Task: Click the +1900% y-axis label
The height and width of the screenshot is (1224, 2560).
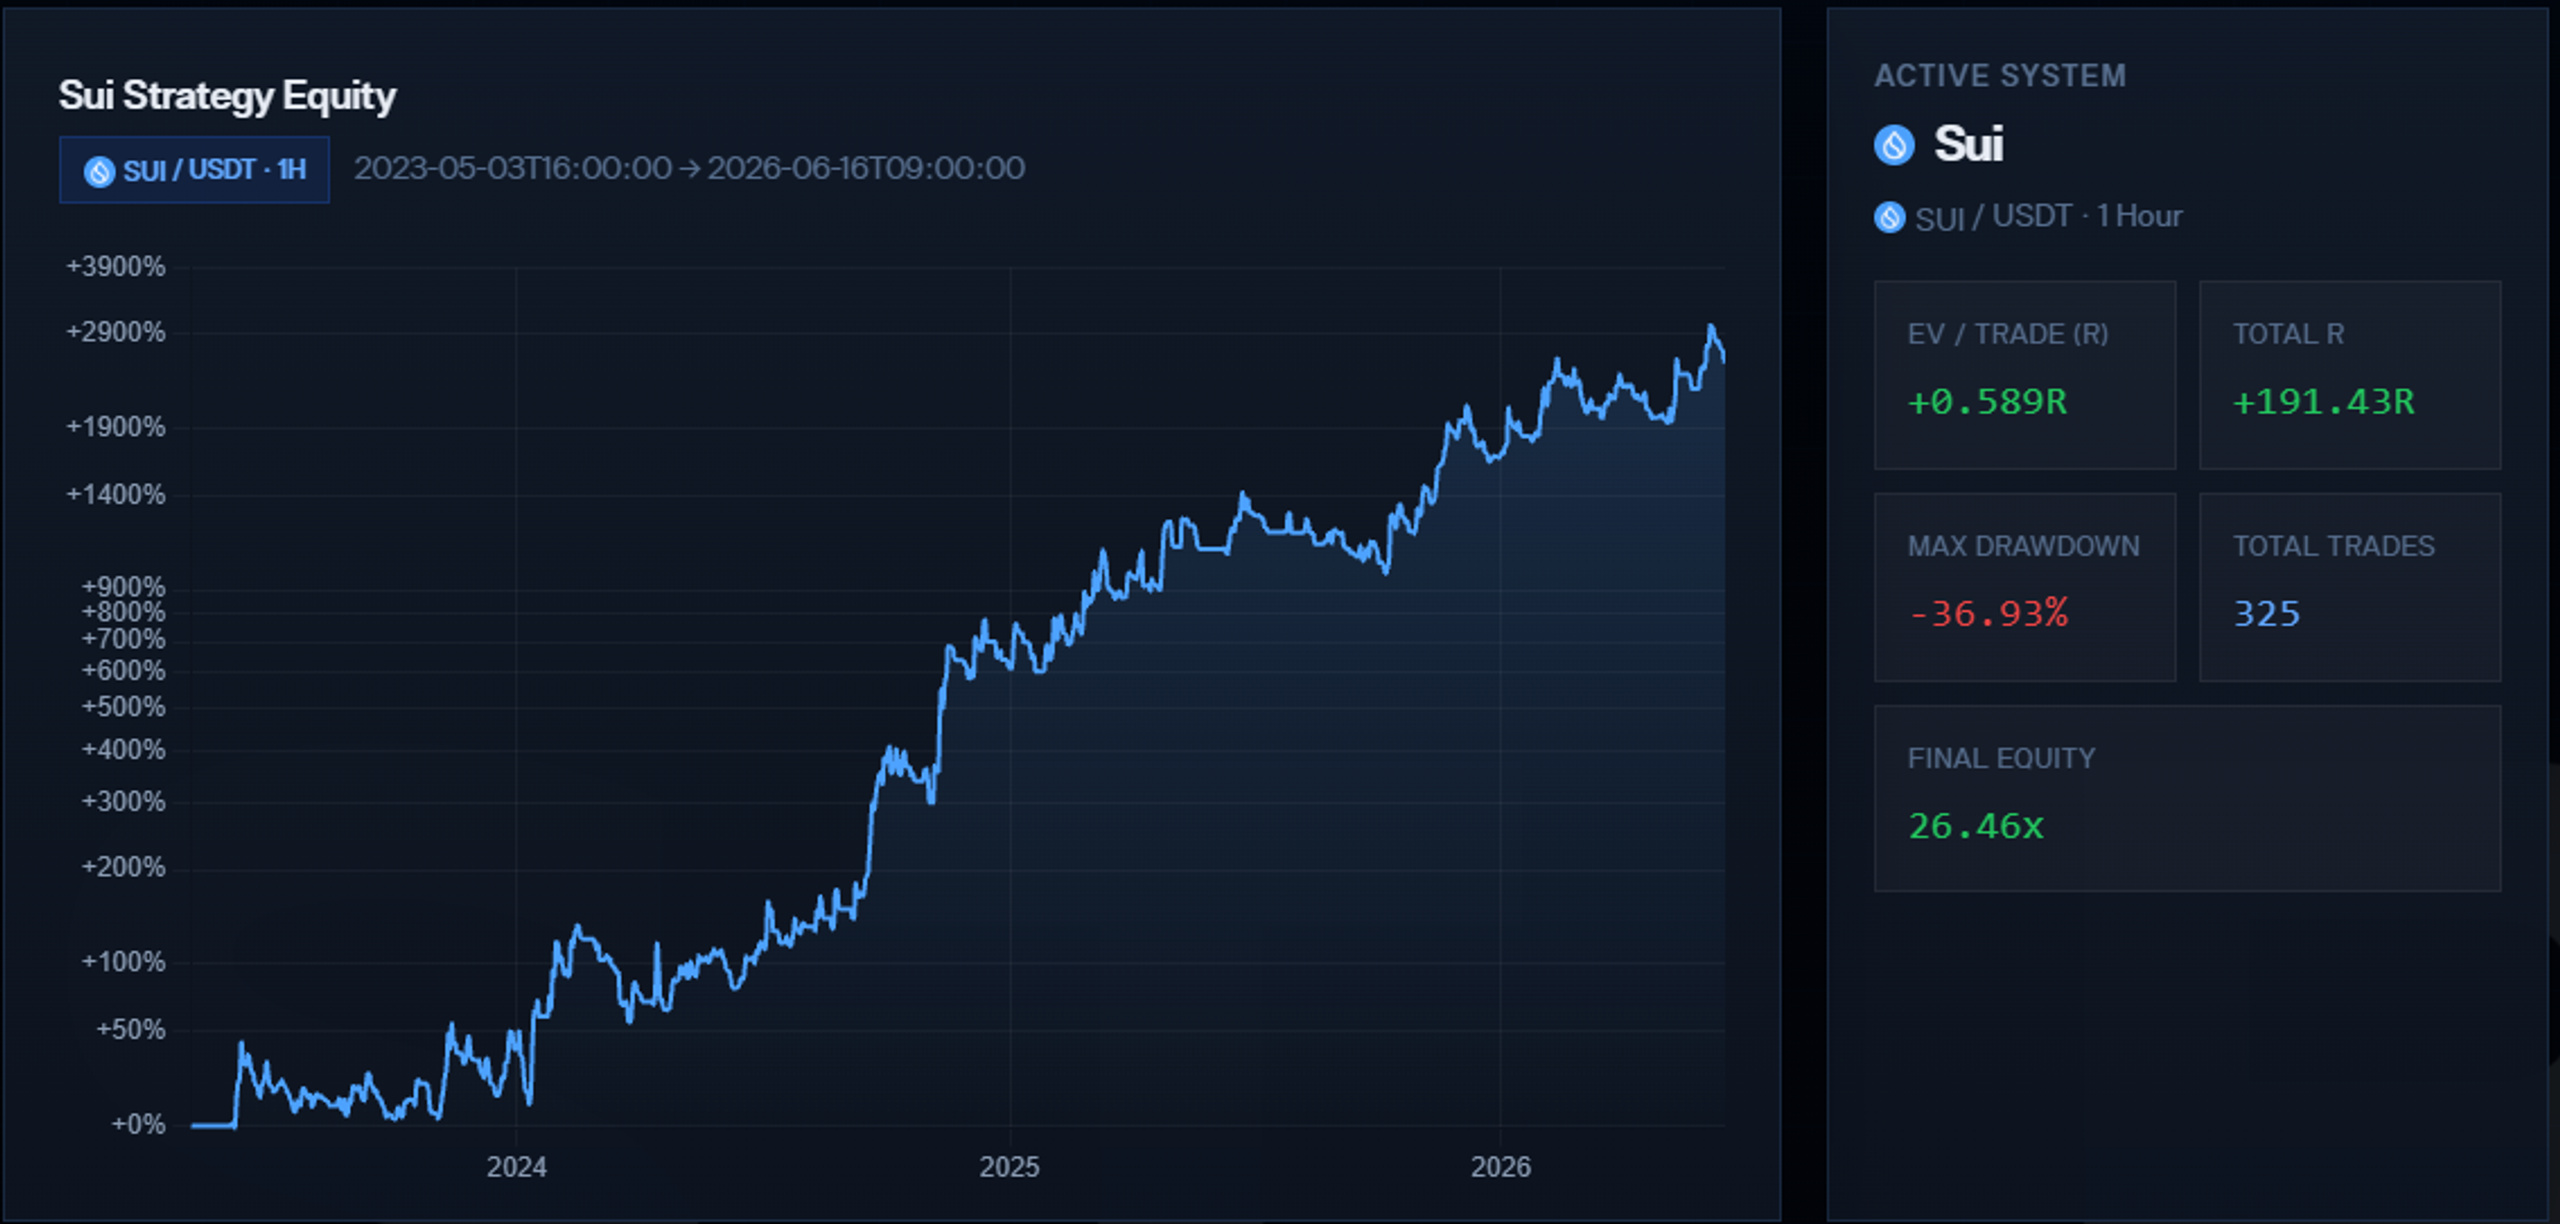Action: pos(115,428)
